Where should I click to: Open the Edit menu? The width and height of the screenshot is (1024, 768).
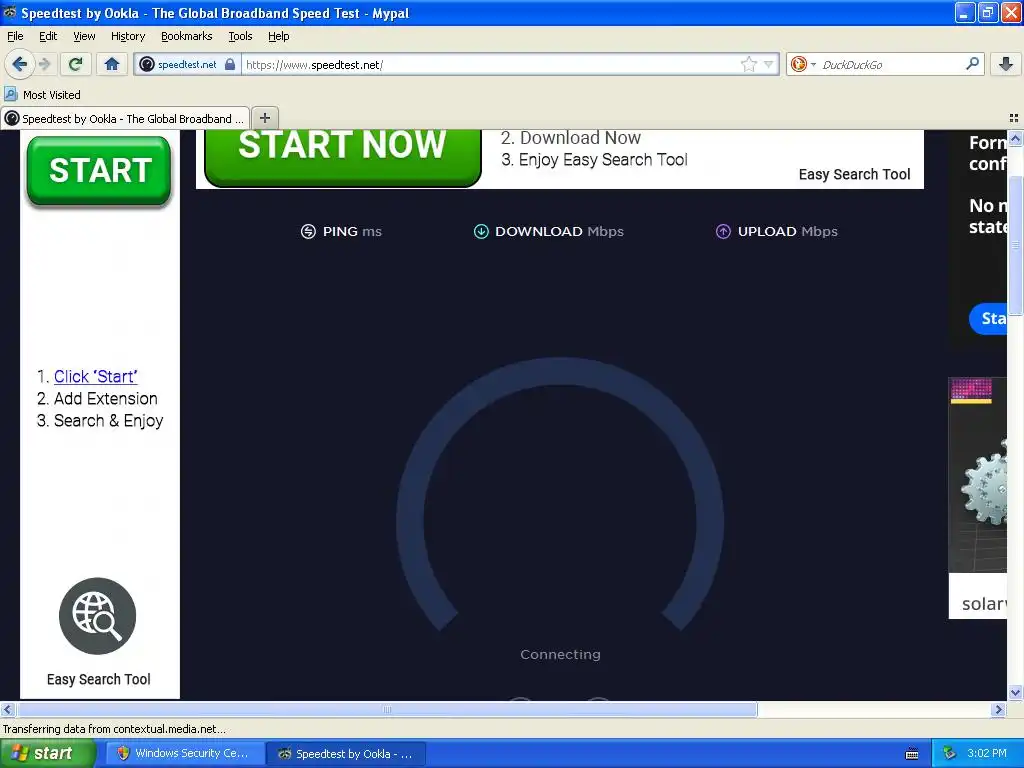coord(48,36)
